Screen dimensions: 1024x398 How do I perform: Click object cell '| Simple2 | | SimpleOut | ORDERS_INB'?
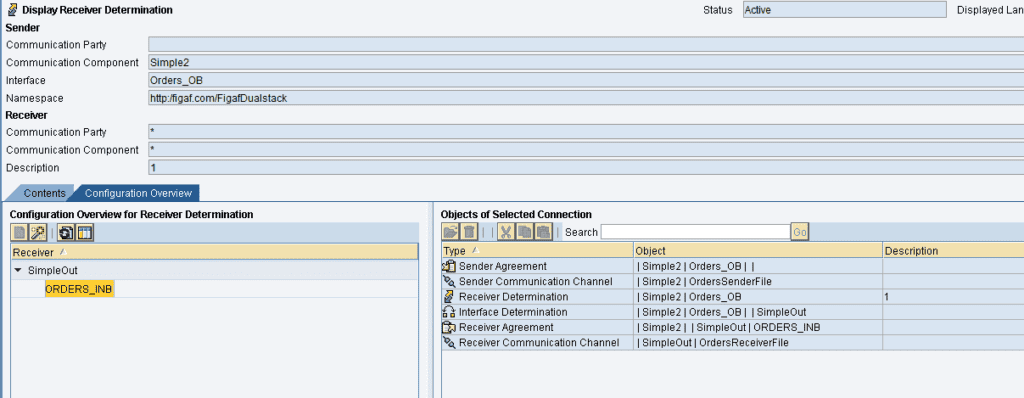pyautogui.click(x=758, y=327)
